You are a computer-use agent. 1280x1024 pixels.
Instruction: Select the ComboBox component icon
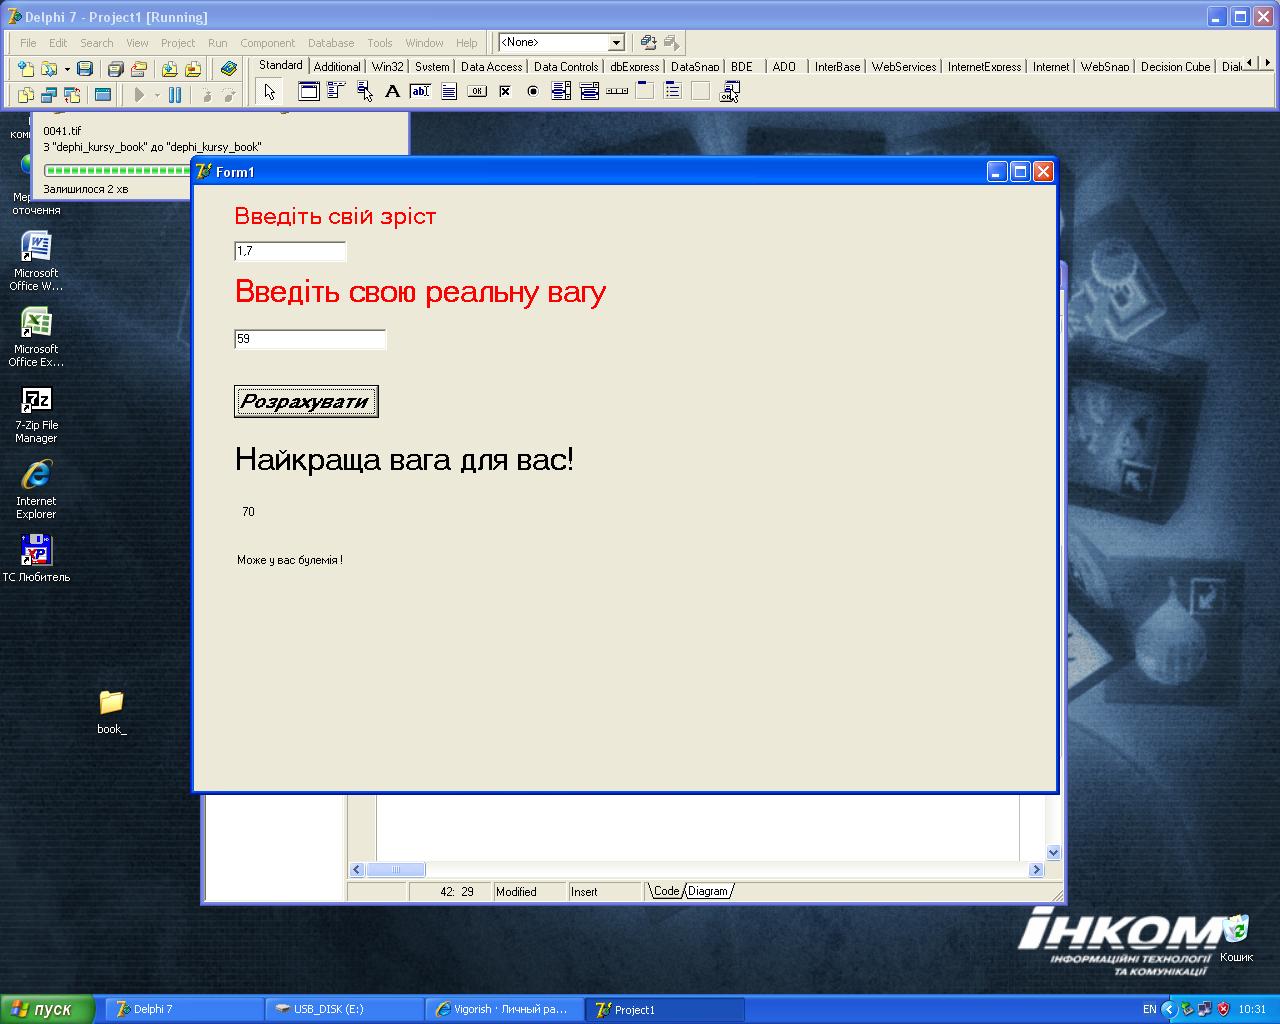pos(589,92)
